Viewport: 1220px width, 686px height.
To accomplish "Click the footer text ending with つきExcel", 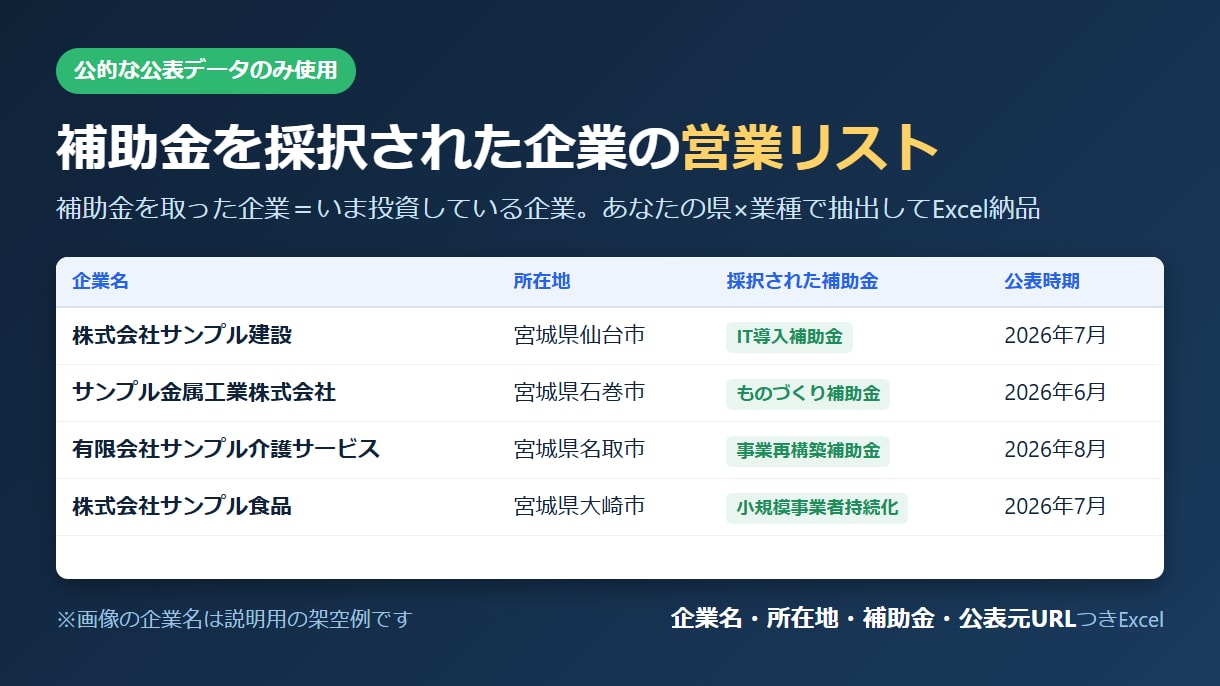I will pos(917,619).
